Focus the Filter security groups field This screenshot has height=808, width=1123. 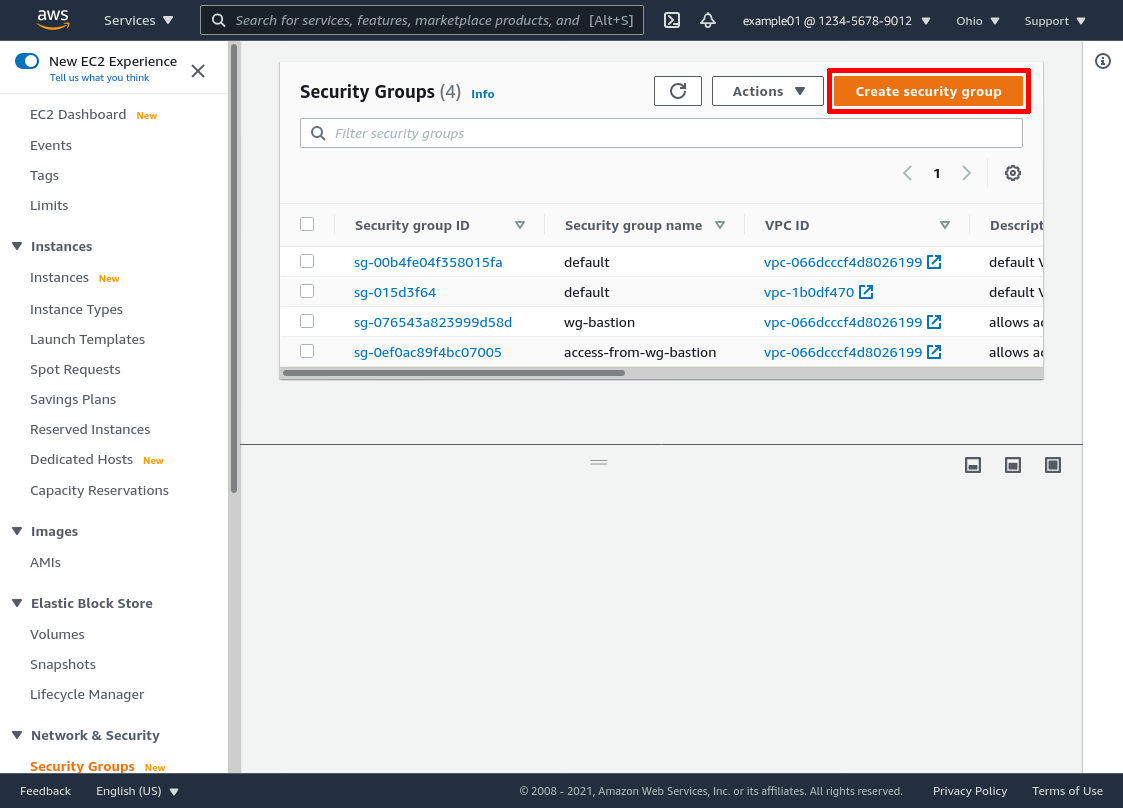(x=661, y=133)
